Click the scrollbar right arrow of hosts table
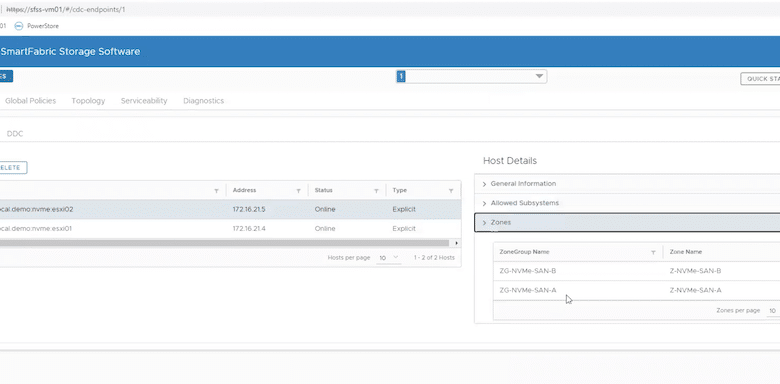This screenshot has width=780, height=384. pyautogui.click(x=456, y=243)
